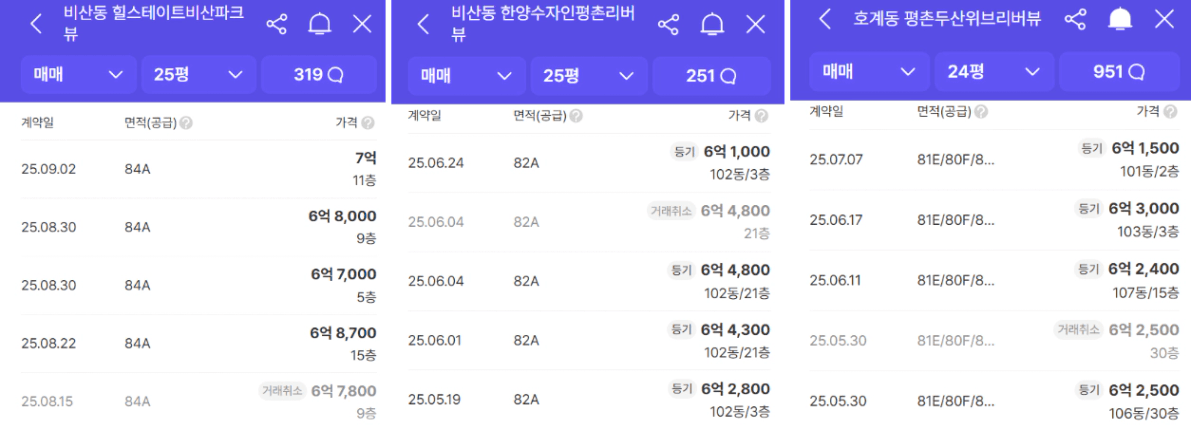Open price help icon in middle panel
Image resolution: width=1191 pixels, height=430 pixels.
(762, 116)
